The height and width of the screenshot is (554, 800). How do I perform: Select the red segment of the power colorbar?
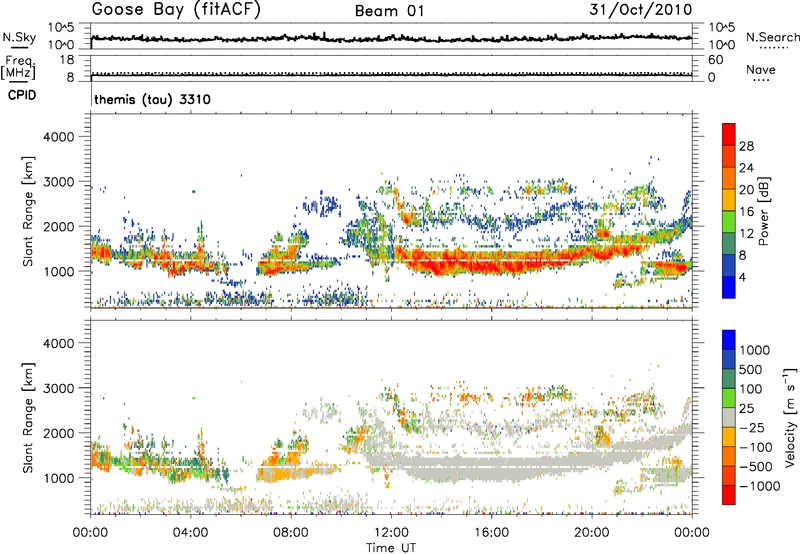coord(729,135)
